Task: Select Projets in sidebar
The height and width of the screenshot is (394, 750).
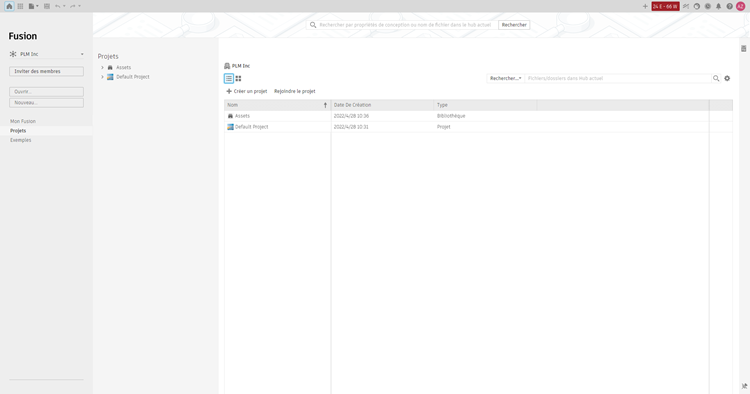Action: tap(18, 131)
